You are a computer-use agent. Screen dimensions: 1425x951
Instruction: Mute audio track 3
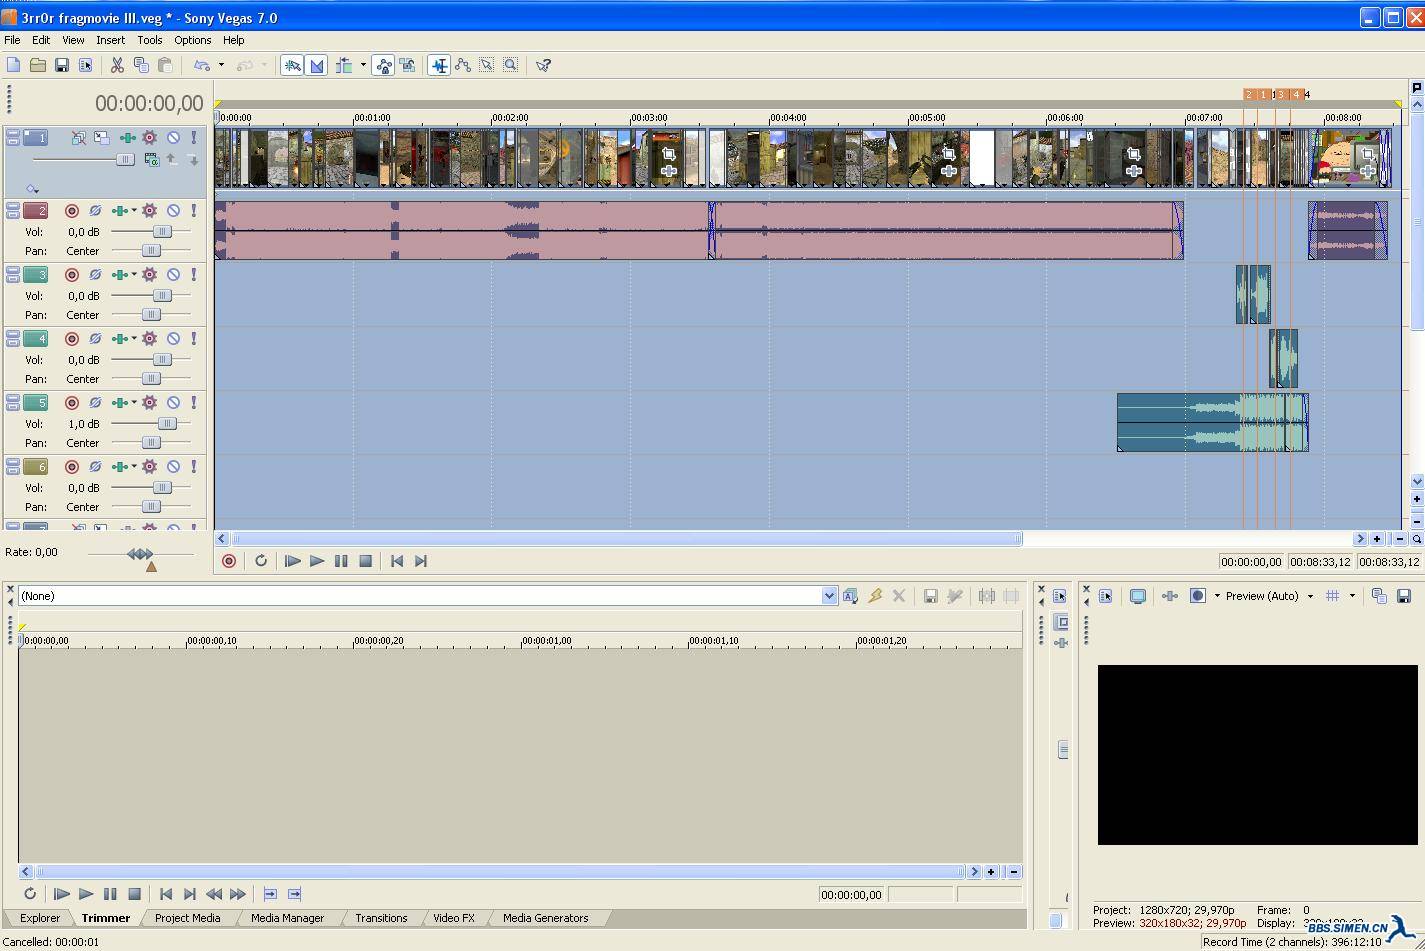[173, 275]
